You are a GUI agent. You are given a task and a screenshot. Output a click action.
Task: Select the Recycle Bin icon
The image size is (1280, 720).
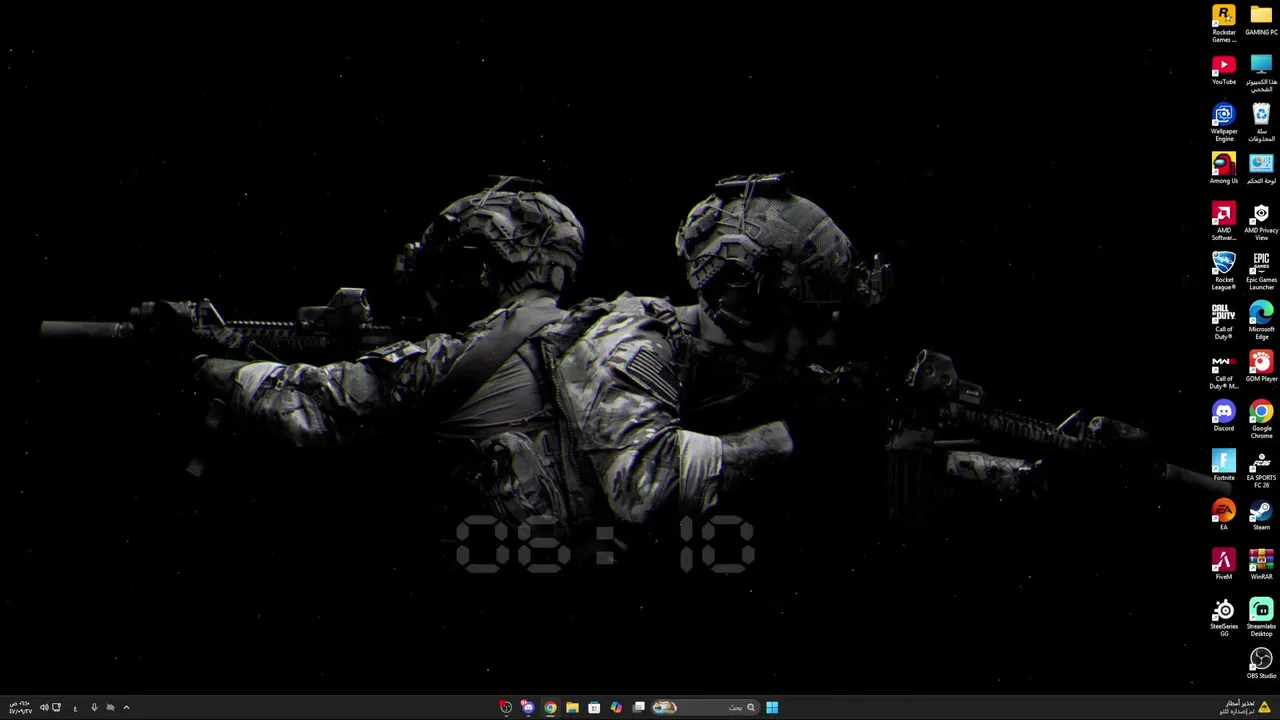[1261, 123]
